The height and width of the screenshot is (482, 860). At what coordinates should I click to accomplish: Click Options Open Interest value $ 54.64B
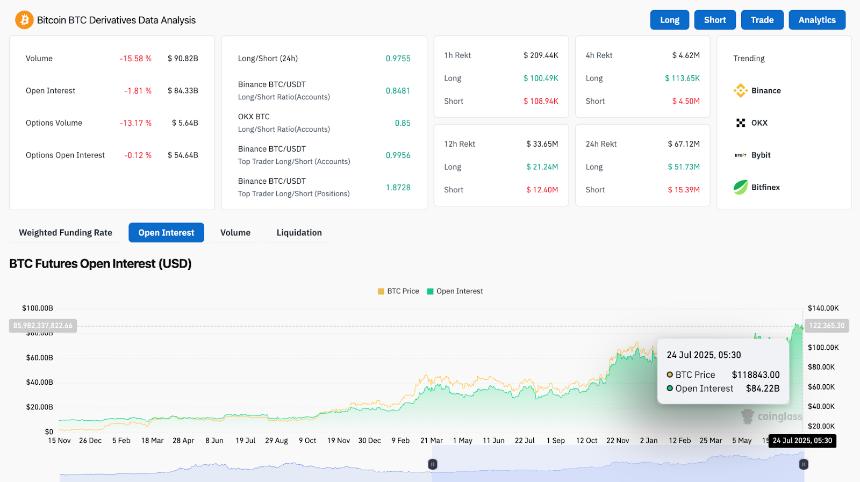183,155
